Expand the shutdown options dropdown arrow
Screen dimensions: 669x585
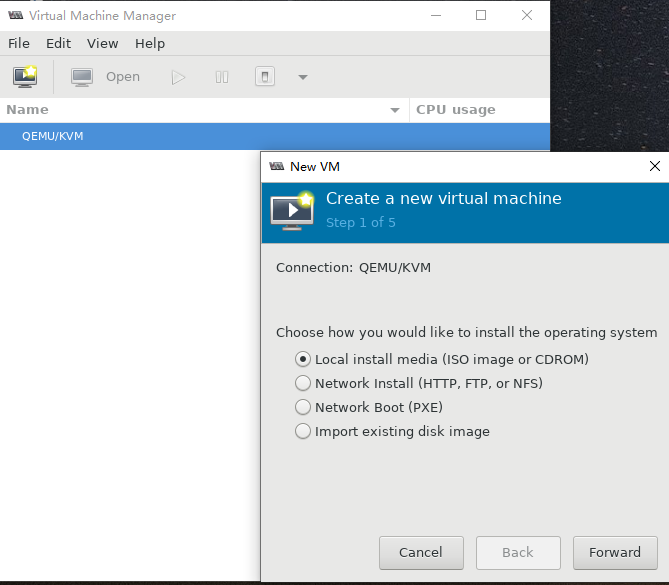coord(303,77)
